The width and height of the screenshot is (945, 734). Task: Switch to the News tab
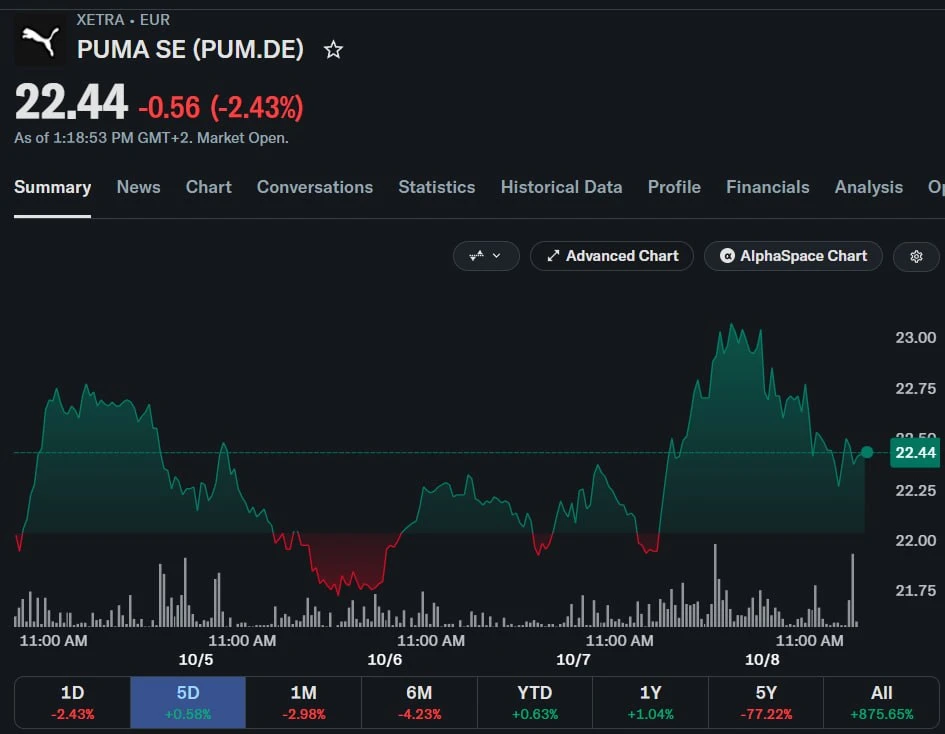[x=139, y=187]
